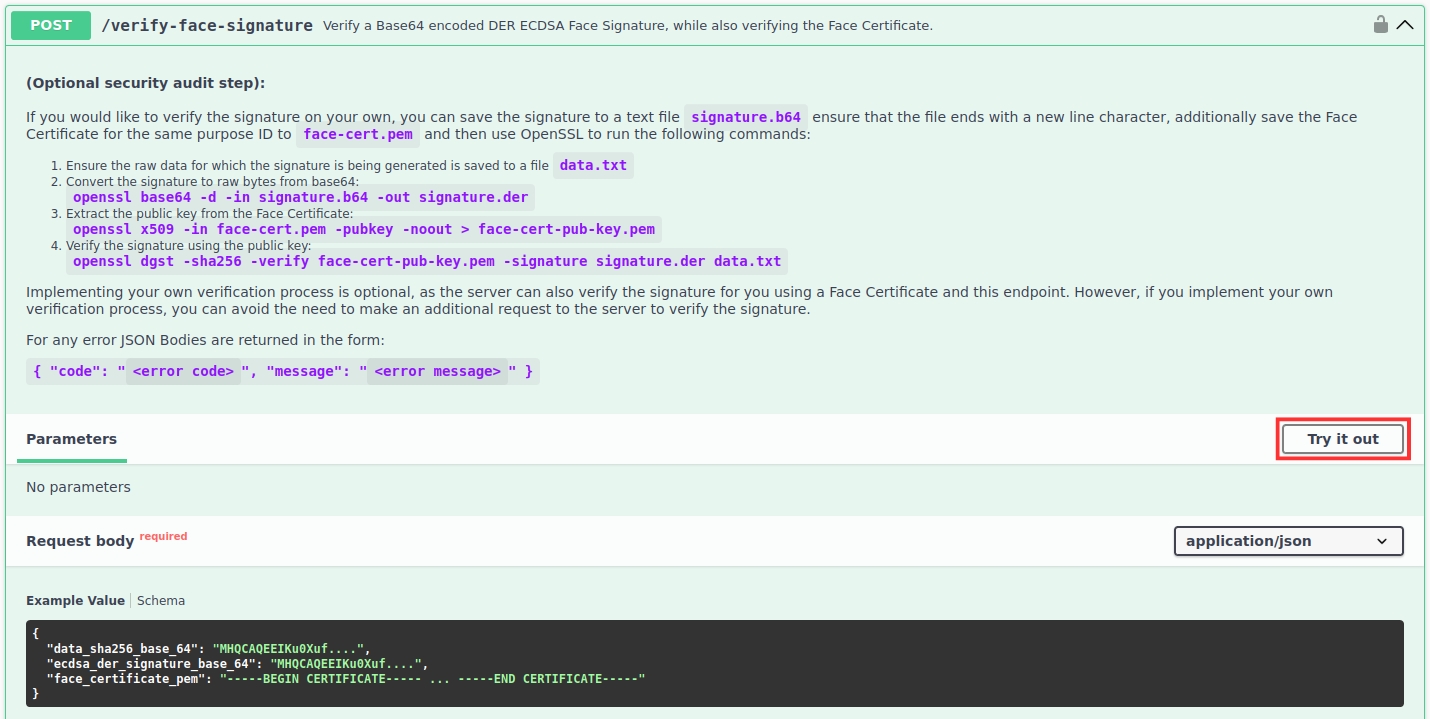Image resolution: width=1430 pixels, height=719 pixels.
Task: Click the openssl base64 decode command
Action: (300, 197)
